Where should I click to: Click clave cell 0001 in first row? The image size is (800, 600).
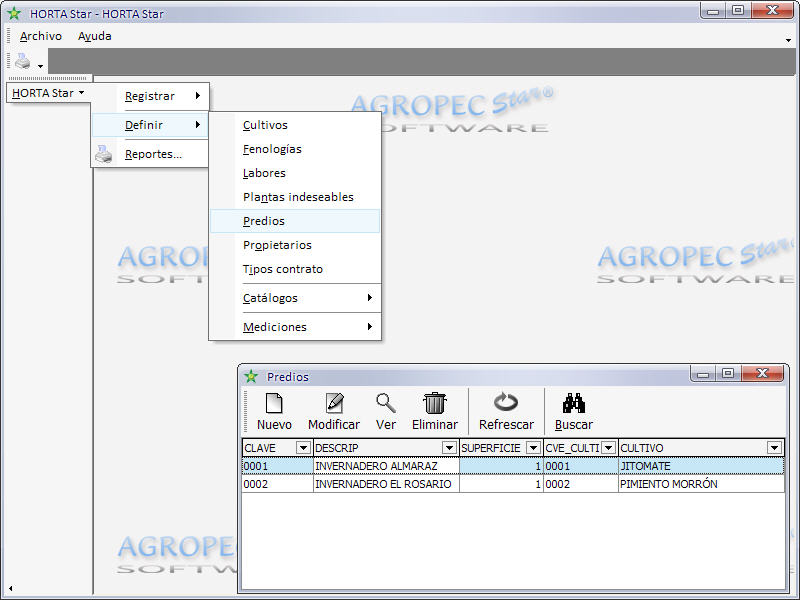(x=278, y=466)
